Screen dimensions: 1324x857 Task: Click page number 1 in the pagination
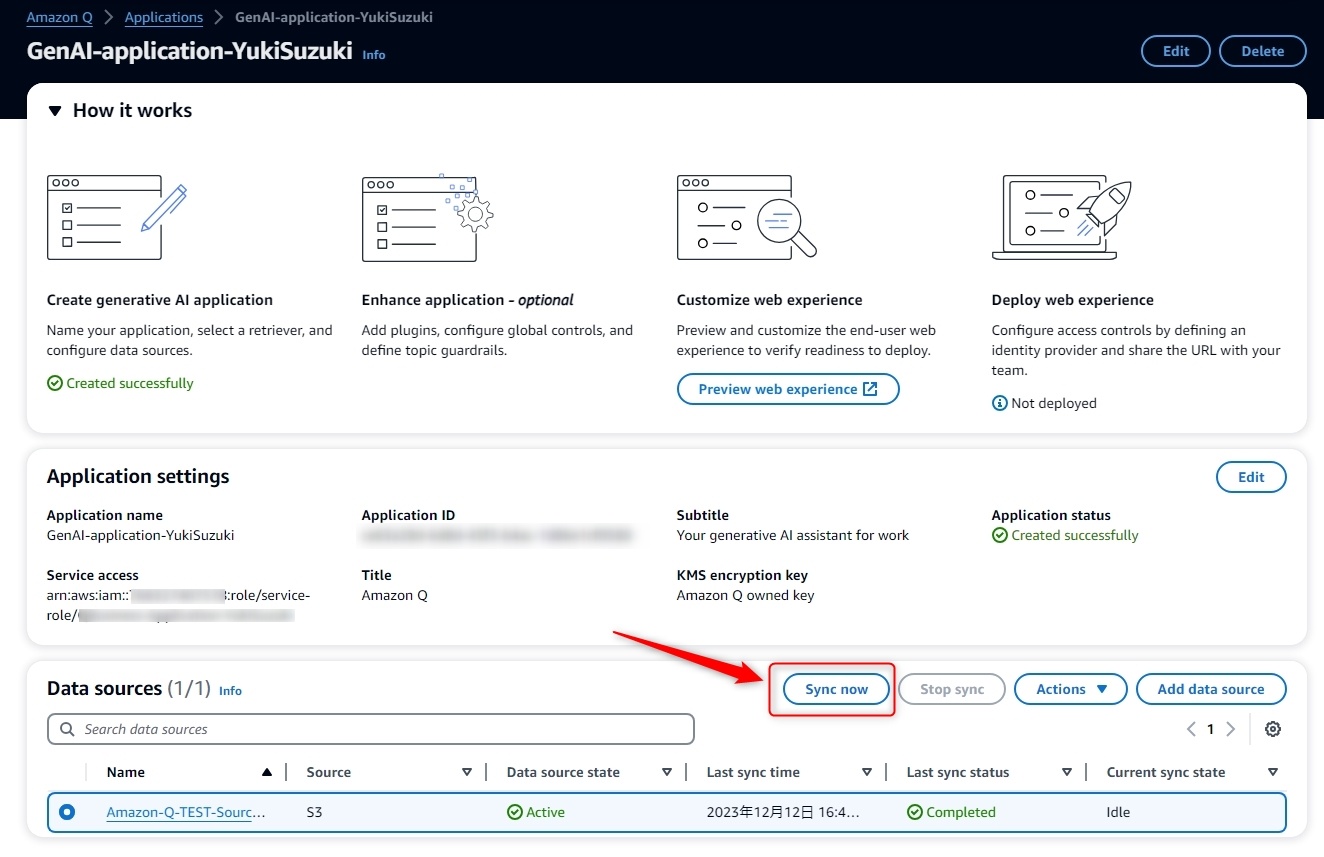1210,729
